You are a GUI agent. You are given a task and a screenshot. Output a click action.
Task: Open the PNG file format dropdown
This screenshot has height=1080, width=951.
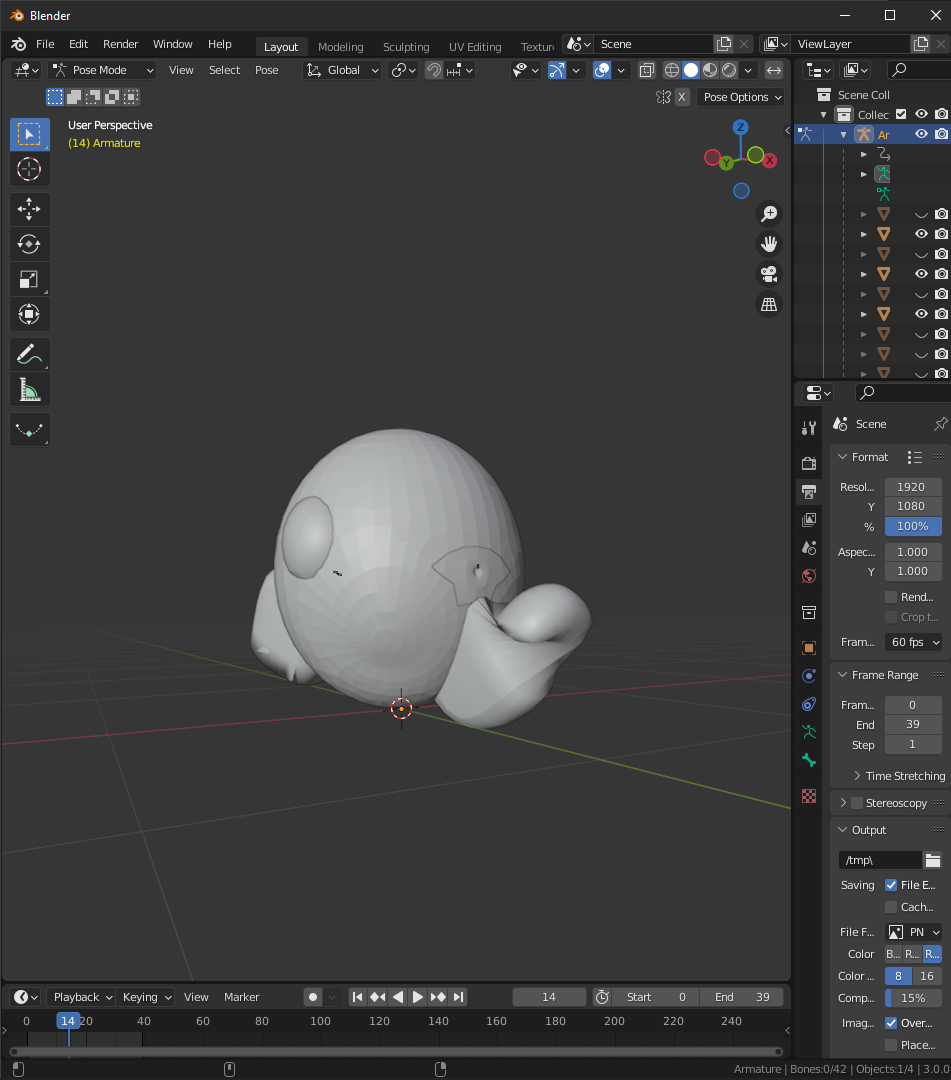pyautogui.click(x=913, y=932)
